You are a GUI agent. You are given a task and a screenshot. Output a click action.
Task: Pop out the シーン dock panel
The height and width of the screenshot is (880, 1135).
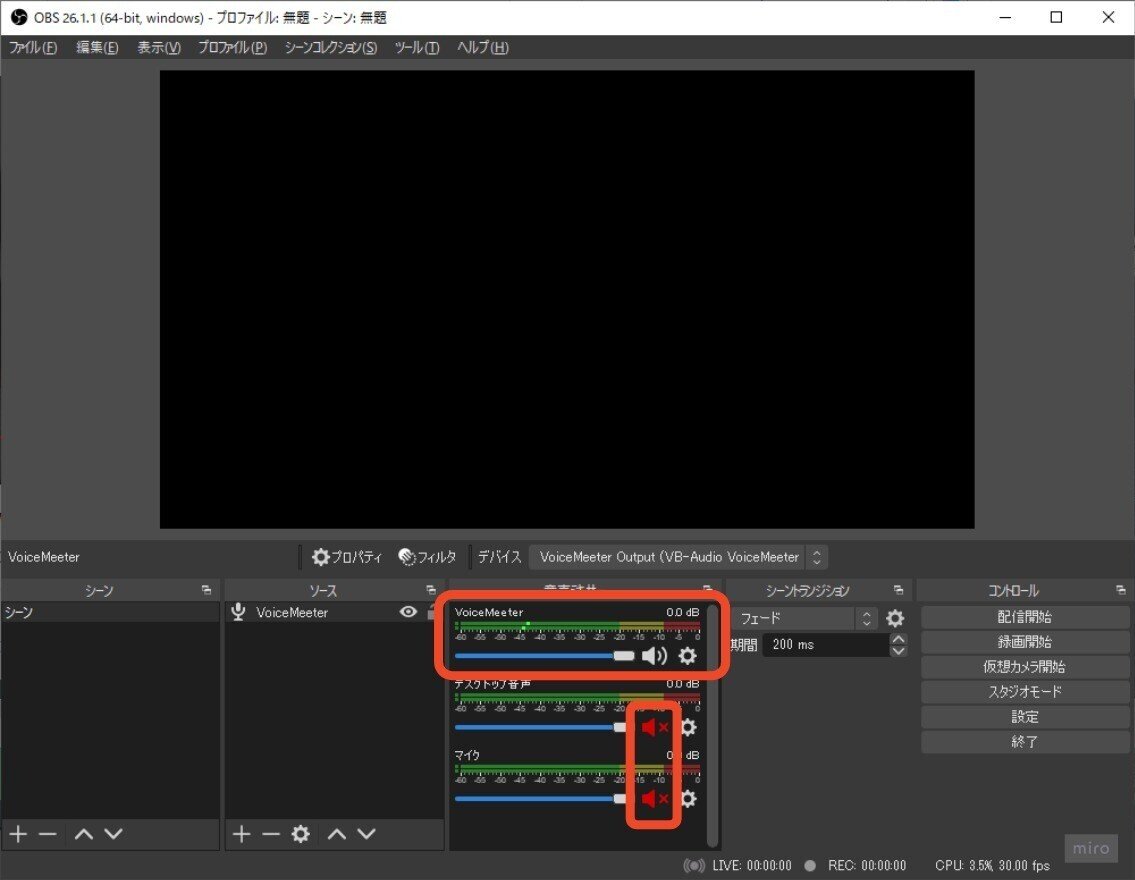(206, 591)
